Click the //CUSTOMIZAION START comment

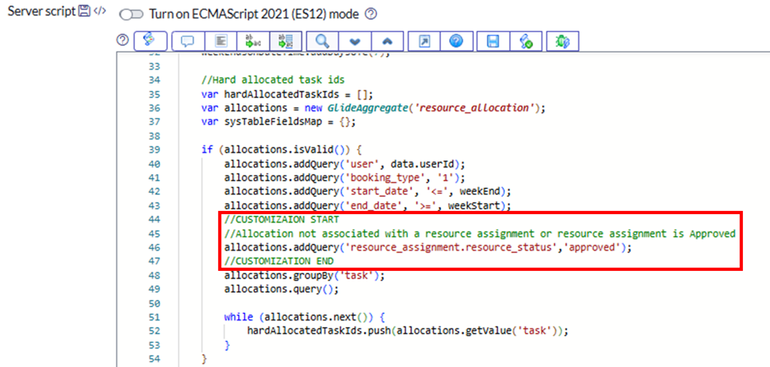point(281,219)
